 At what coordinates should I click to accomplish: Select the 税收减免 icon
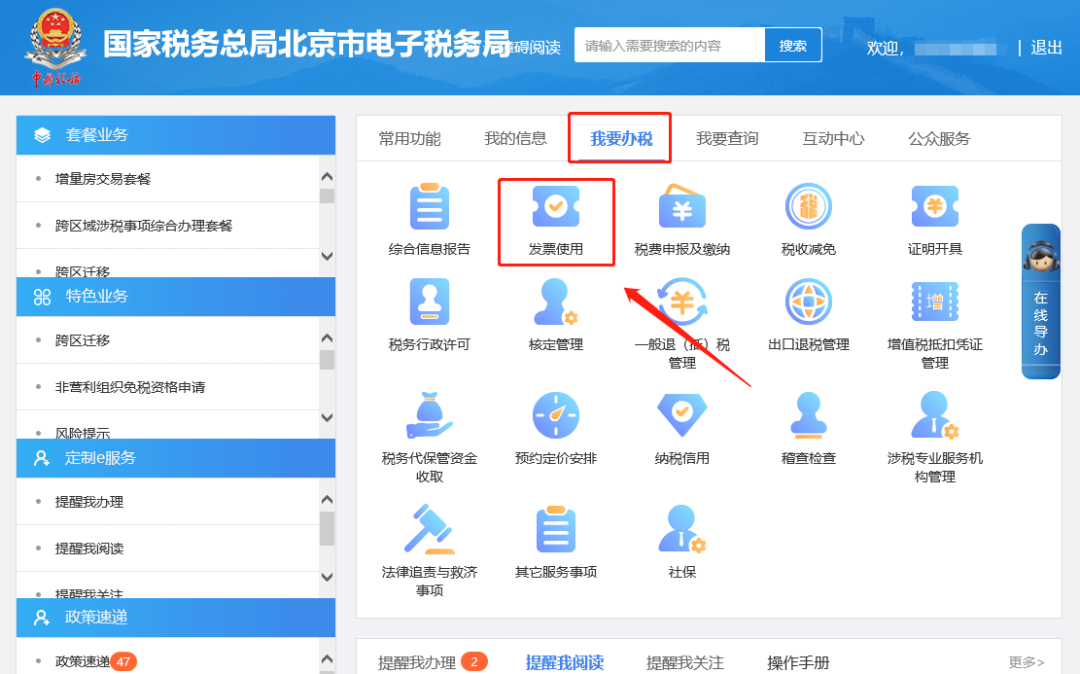[808, 207]
